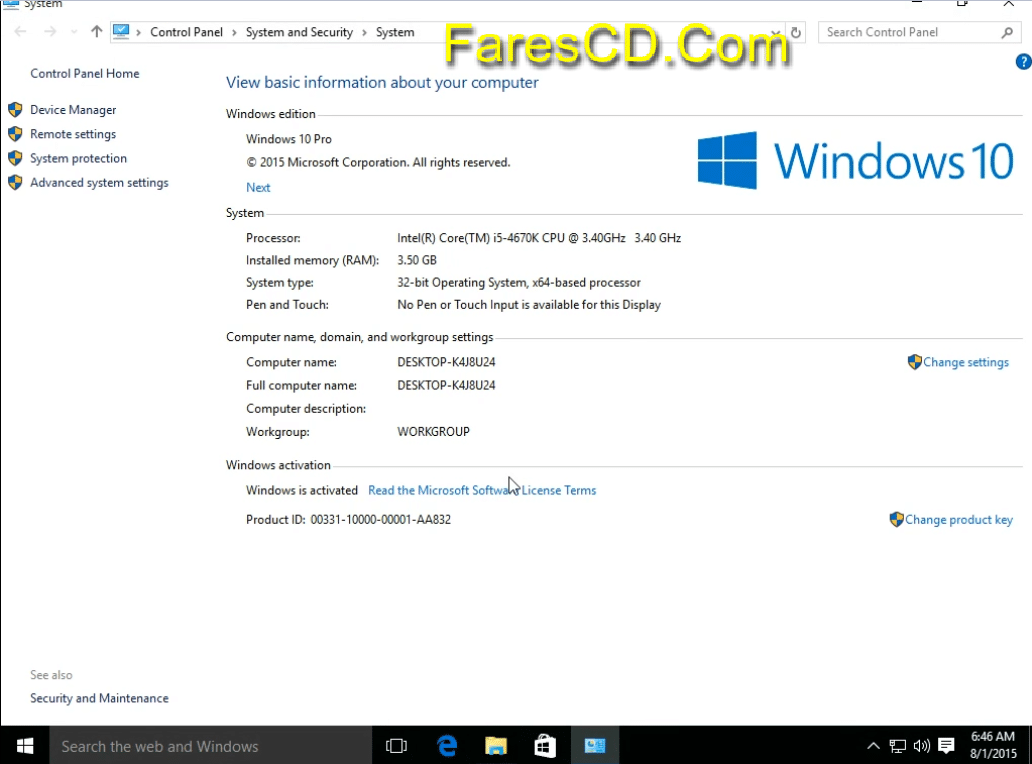Screen dimensions: 1032x764
Task: Read the Microsoft Software License Terms
Action: pyautogui.click(x=482, y=490)
